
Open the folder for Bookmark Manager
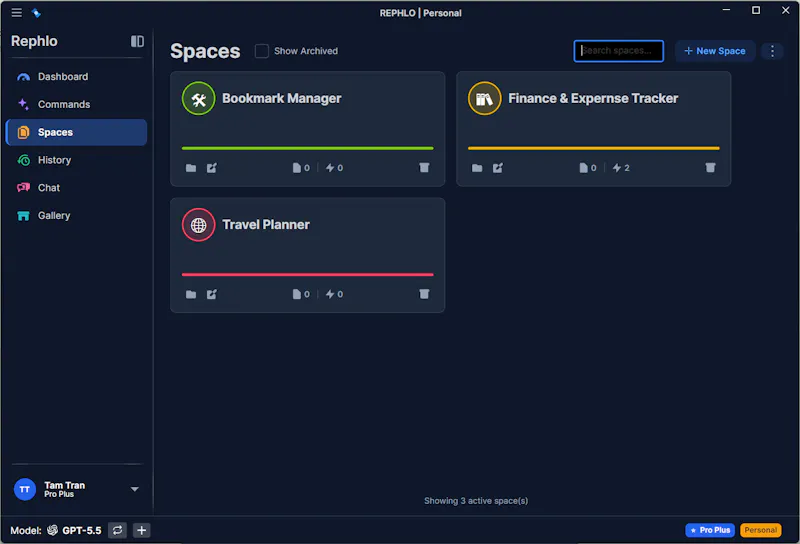tap(191, 168)
